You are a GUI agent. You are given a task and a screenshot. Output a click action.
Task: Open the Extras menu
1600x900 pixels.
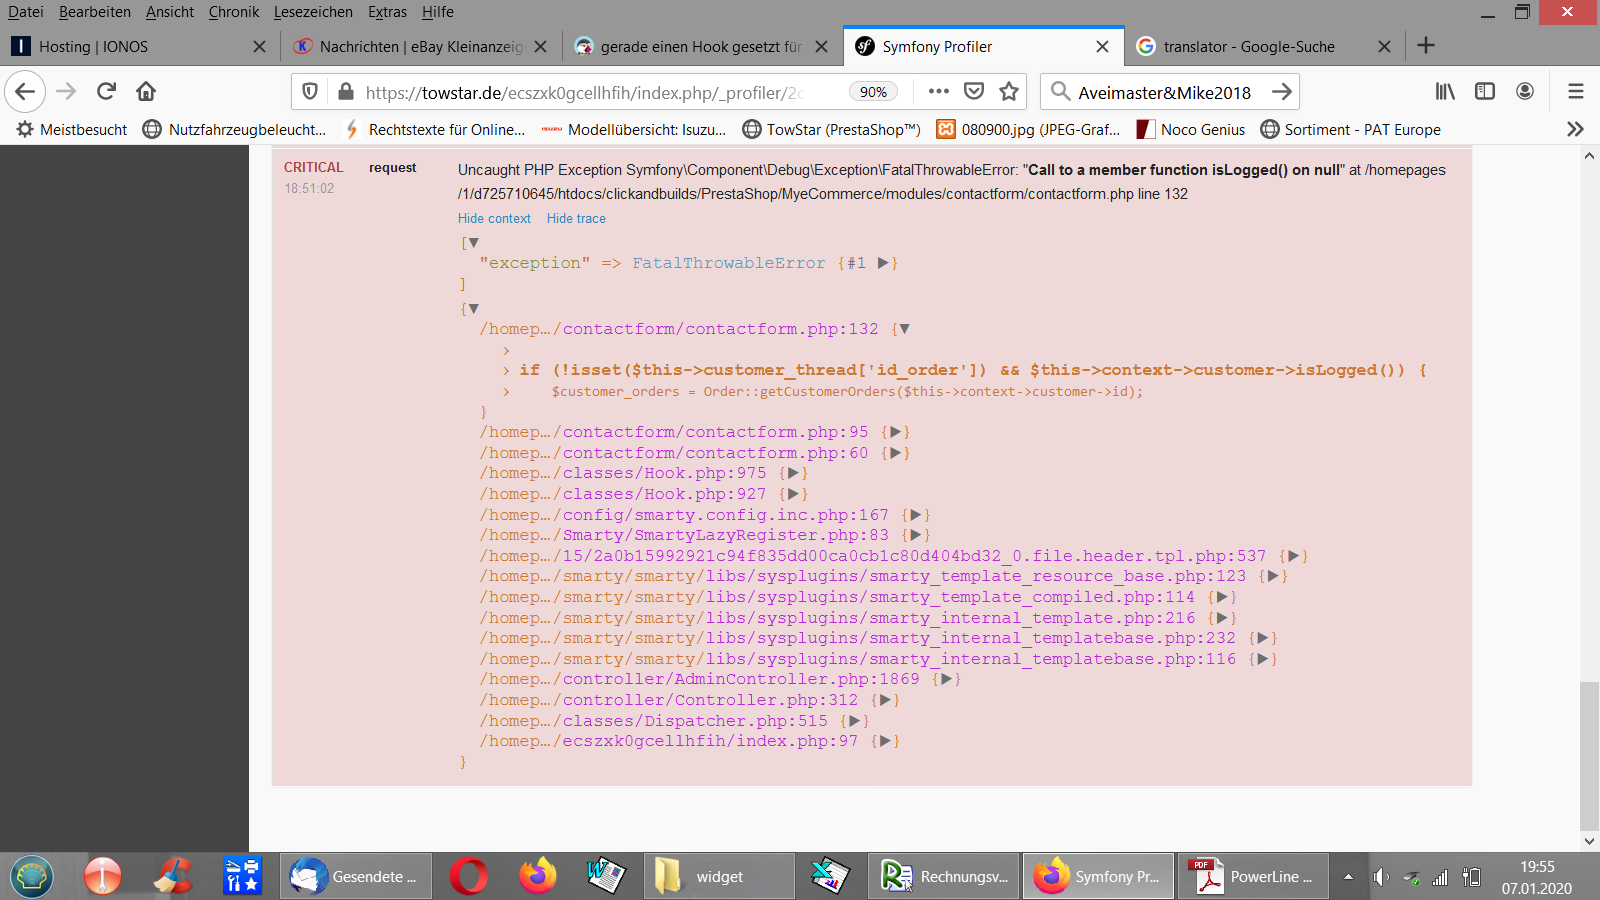click(387, 12)
